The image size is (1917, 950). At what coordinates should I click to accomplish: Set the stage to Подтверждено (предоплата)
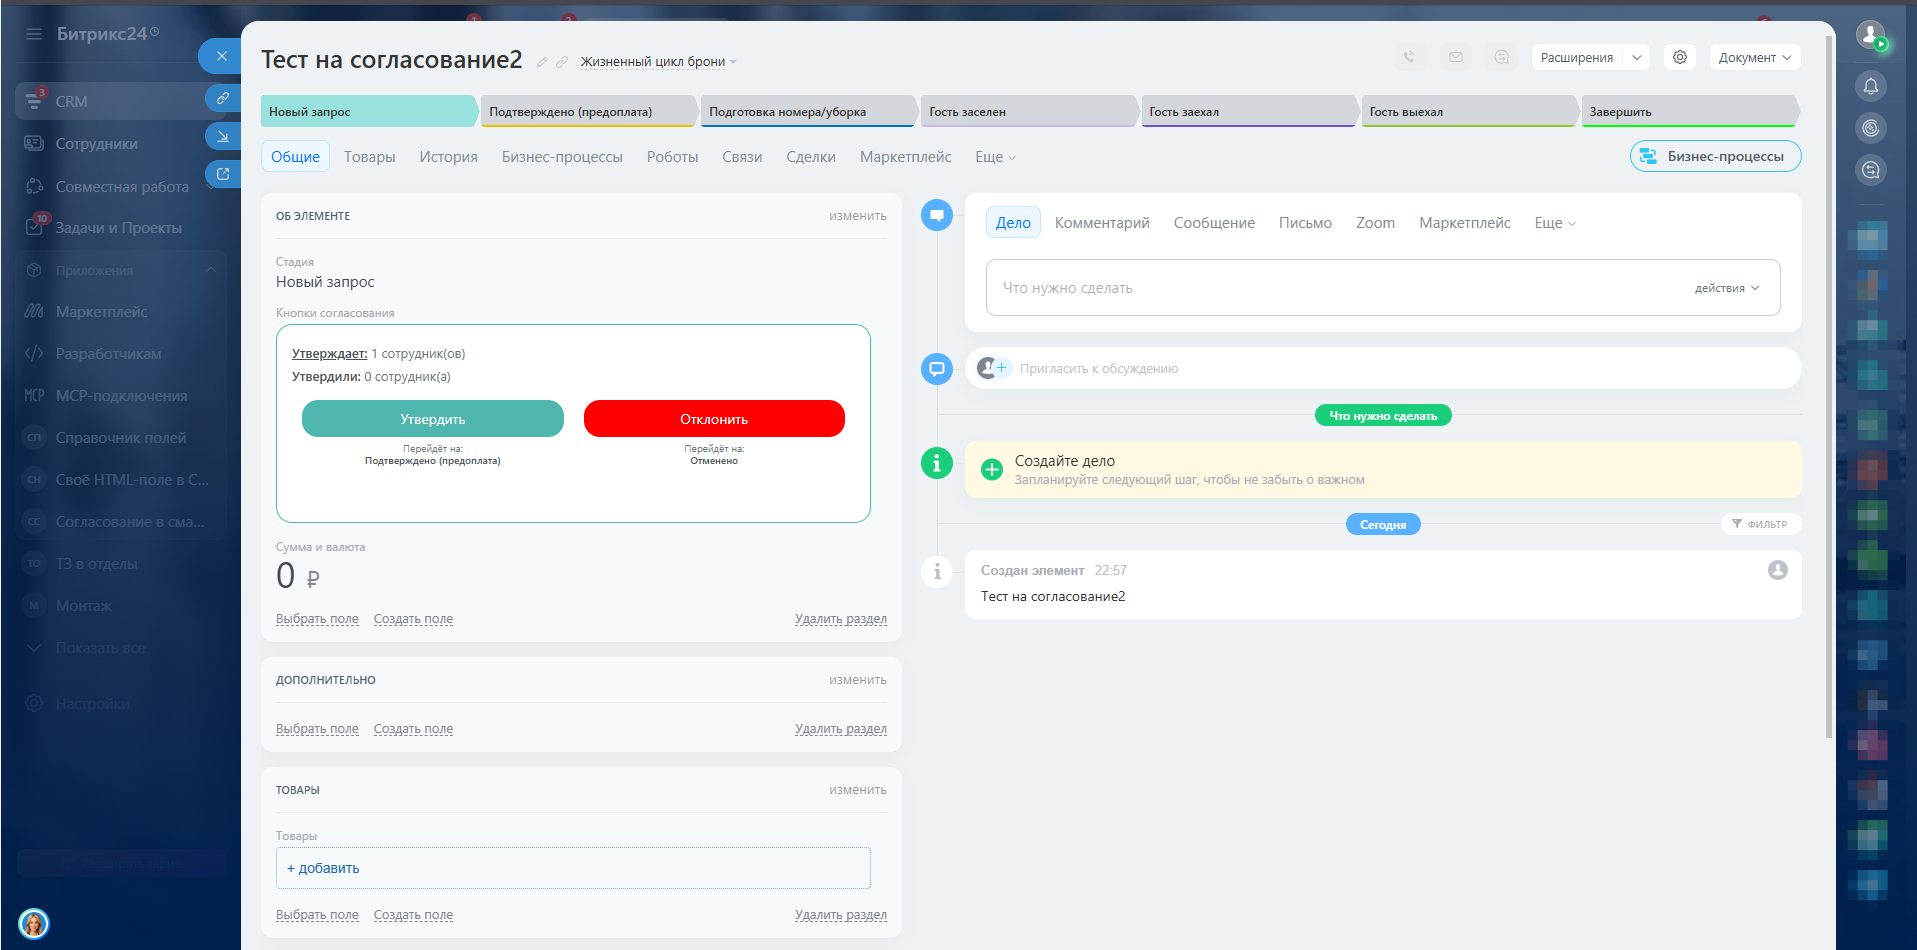[x=587, y=112]
